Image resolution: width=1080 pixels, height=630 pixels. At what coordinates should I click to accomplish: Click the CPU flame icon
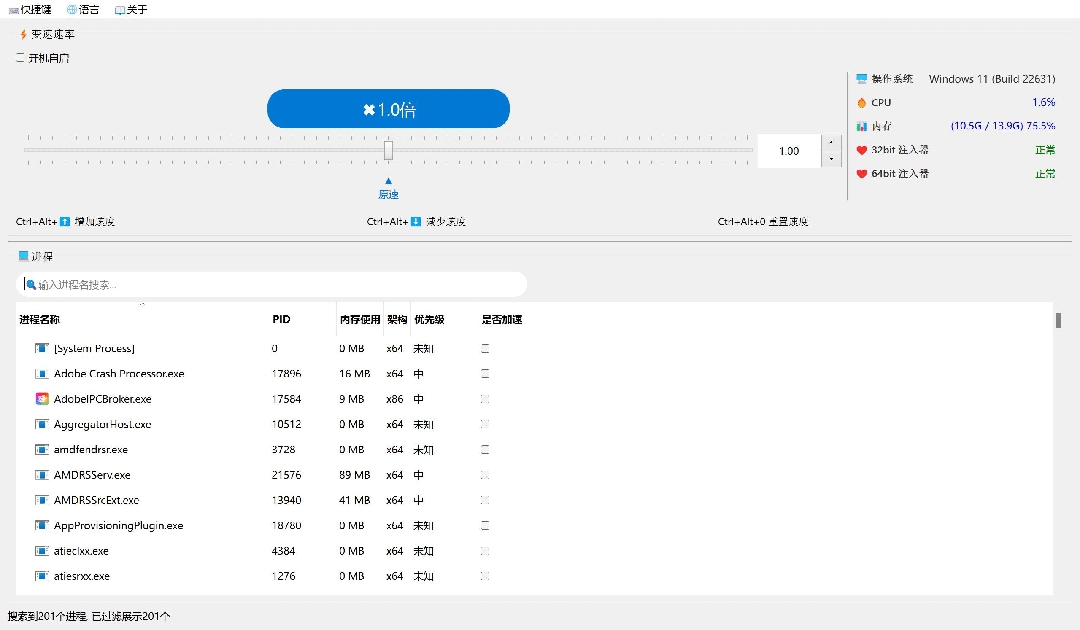coord(861,103)
